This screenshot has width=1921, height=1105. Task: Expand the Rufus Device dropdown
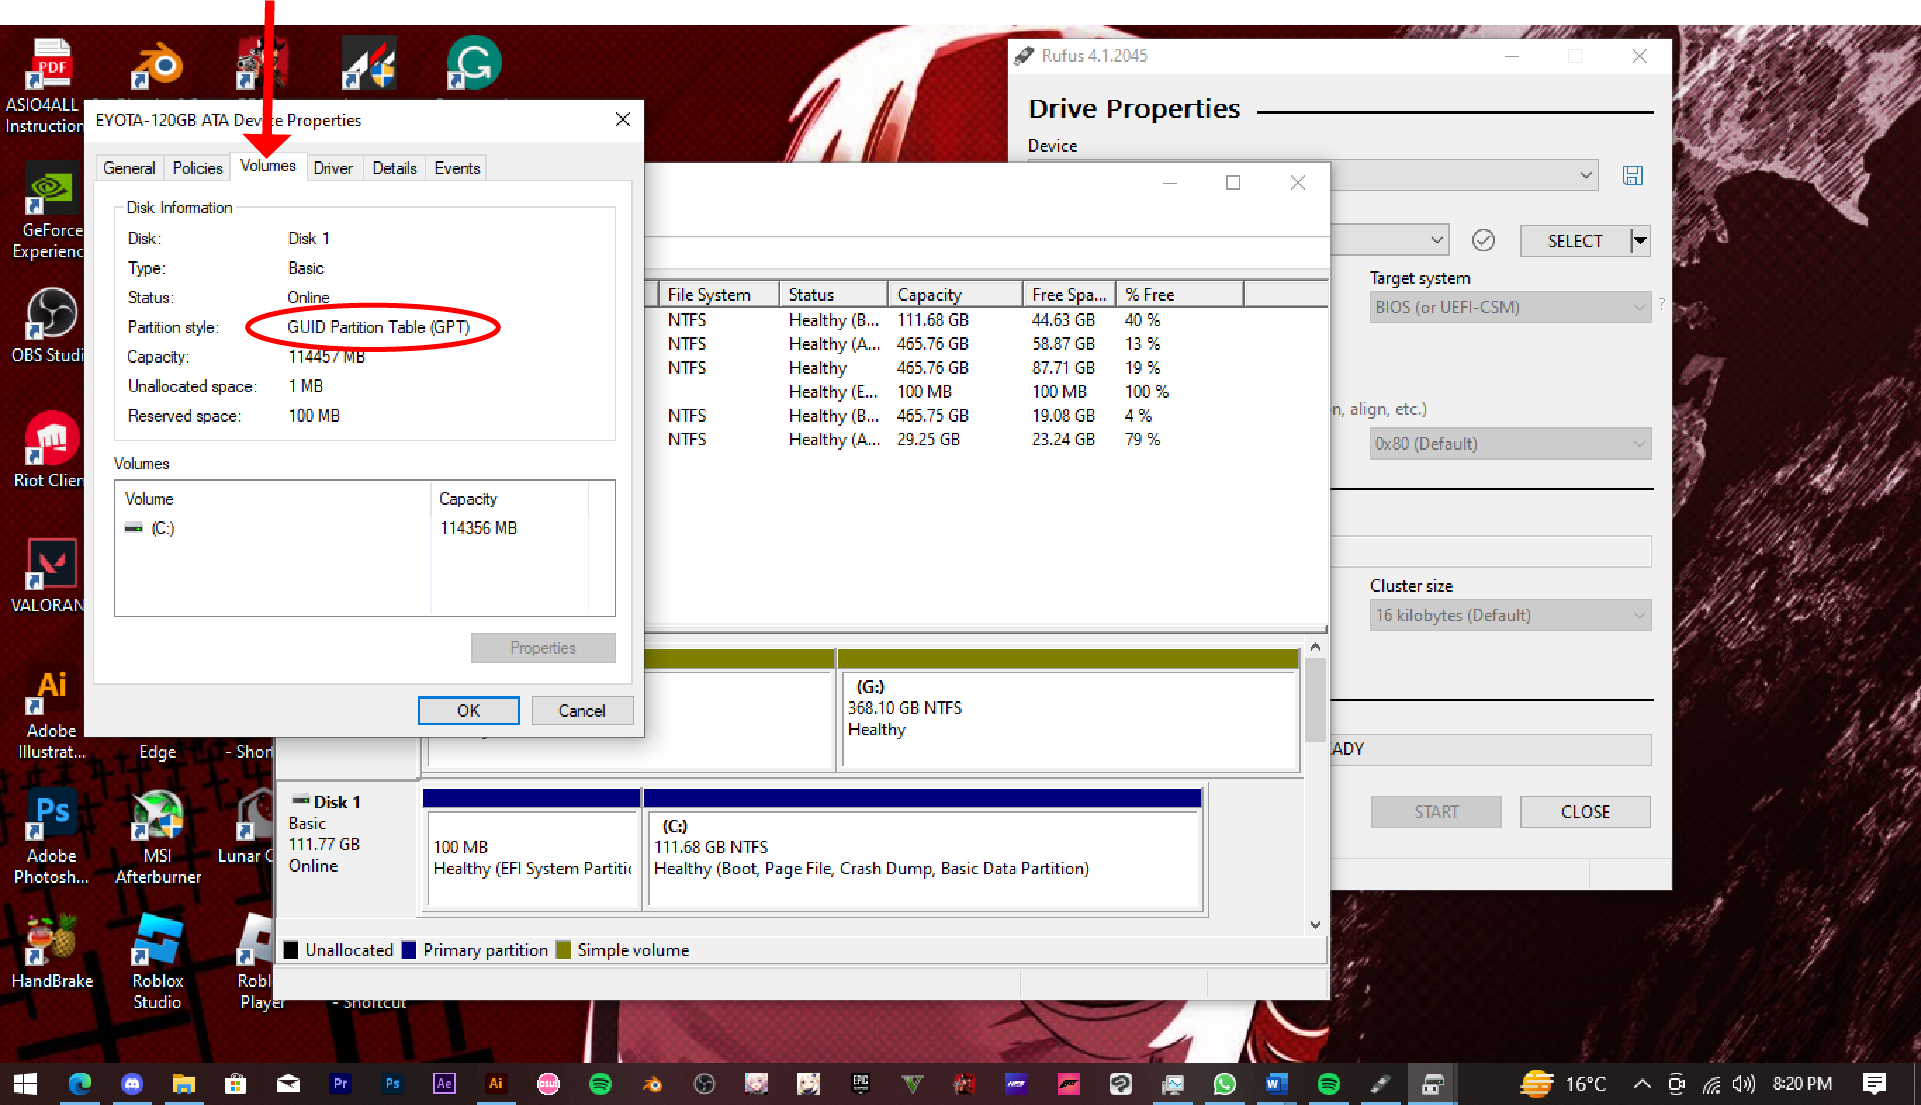(x=1586, y=175)
